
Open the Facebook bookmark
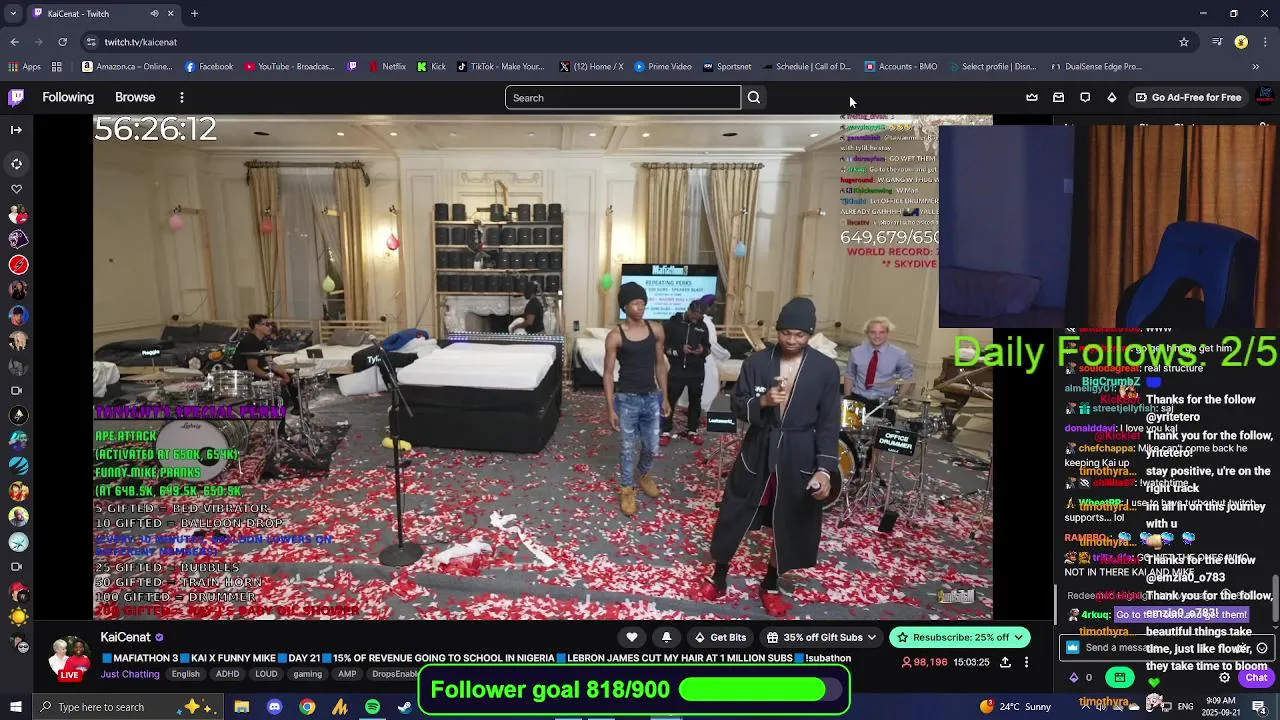point(208,67)
